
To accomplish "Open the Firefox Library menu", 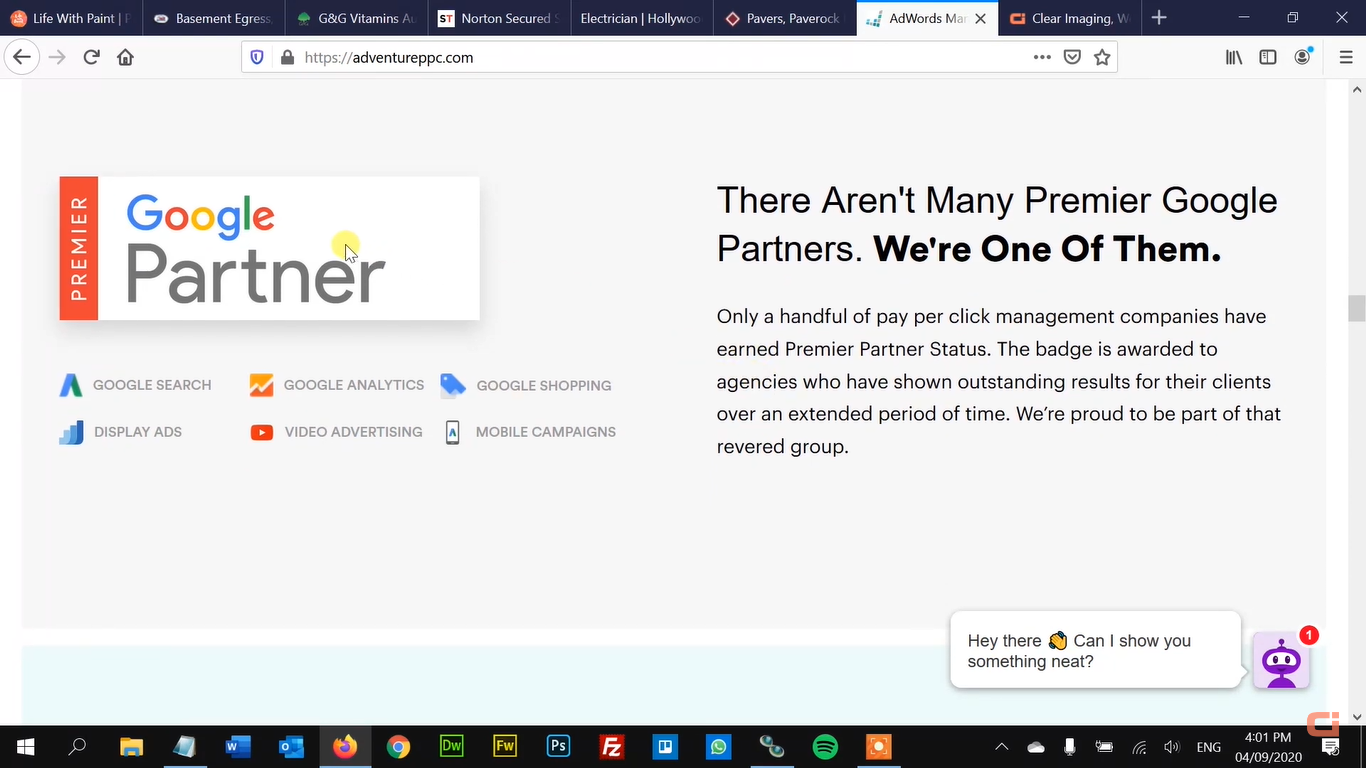I will (1234, 57).
